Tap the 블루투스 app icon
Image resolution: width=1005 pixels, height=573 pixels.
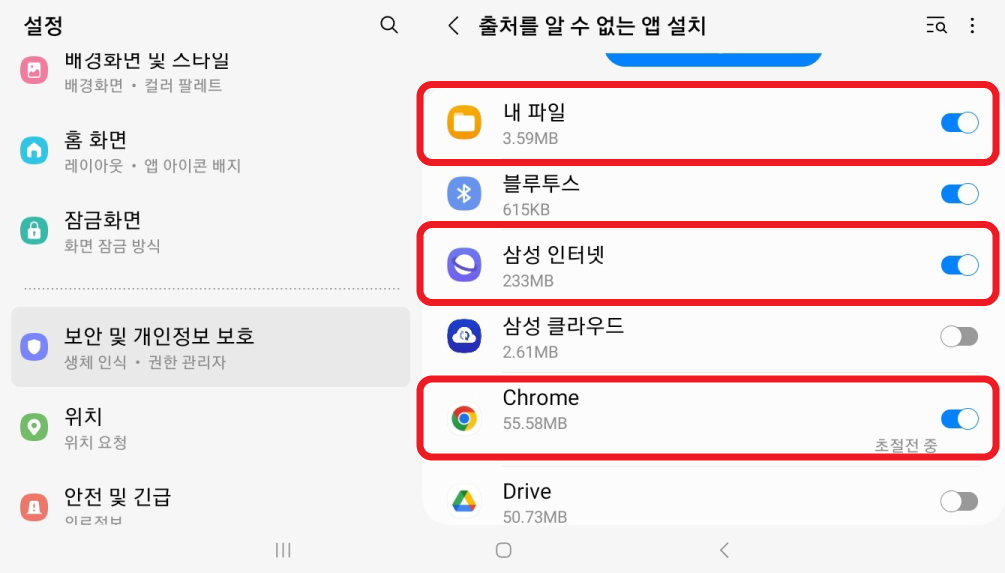click(x=464, y=194)
